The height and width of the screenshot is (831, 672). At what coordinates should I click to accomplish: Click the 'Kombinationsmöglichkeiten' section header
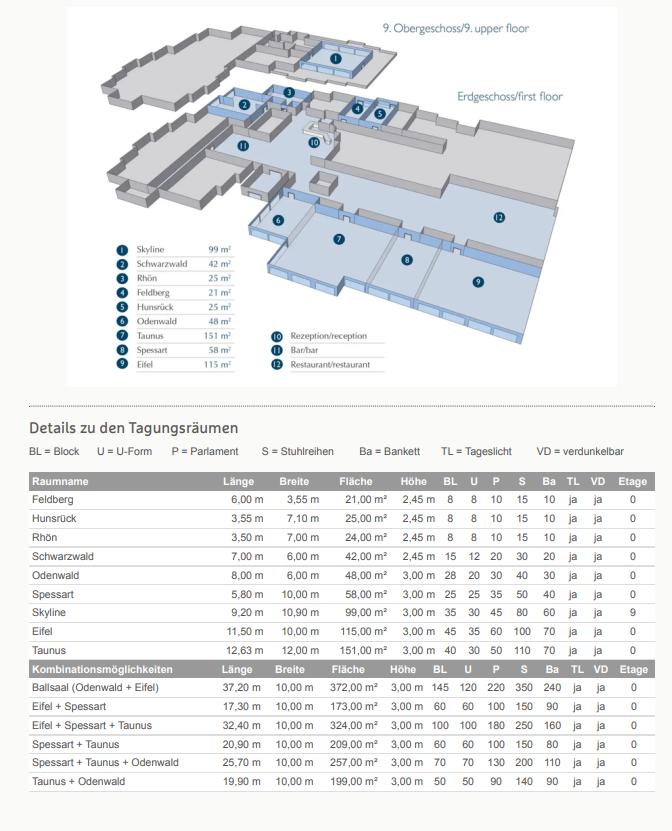click(x=102, y=669)
